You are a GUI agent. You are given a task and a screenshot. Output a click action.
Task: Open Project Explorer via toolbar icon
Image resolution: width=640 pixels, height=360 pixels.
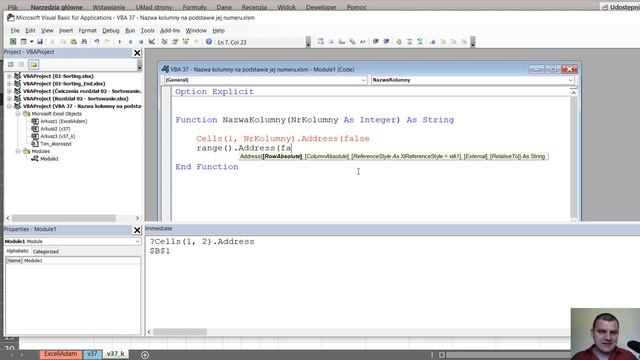pyautogui.click(x=164, y=42)
